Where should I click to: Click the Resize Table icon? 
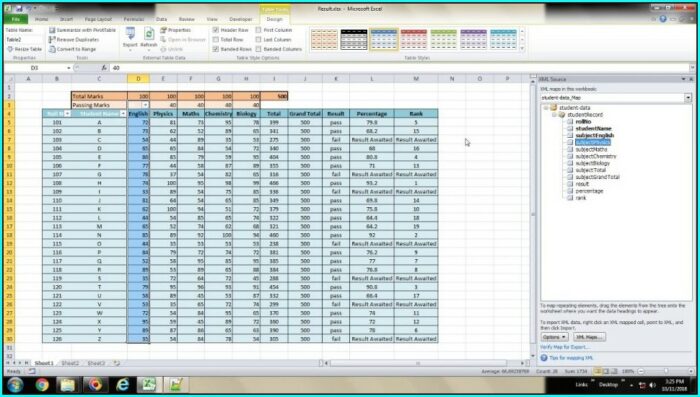[x=10, y=49]
